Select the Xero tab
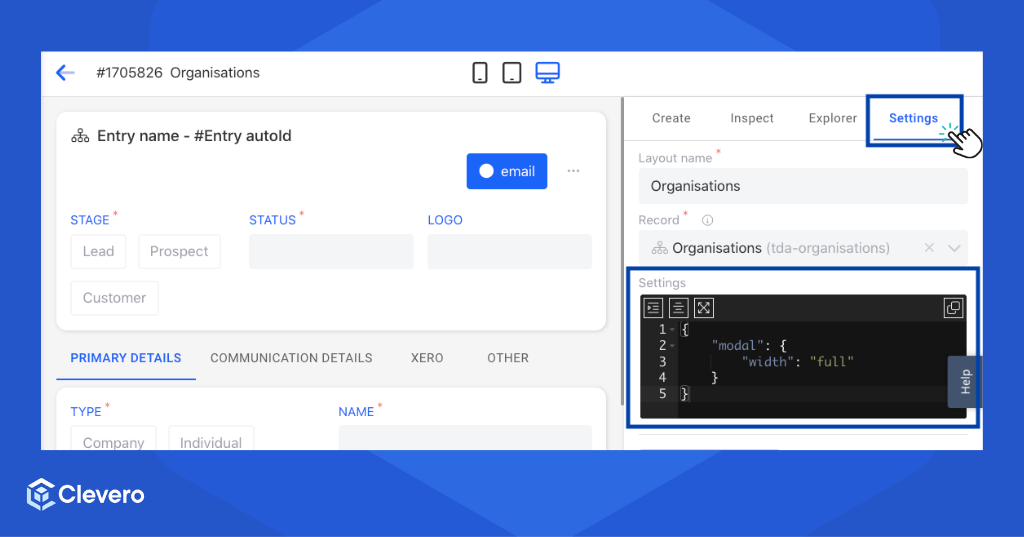The image size is (1024, 537). click(x=427, y=358)
